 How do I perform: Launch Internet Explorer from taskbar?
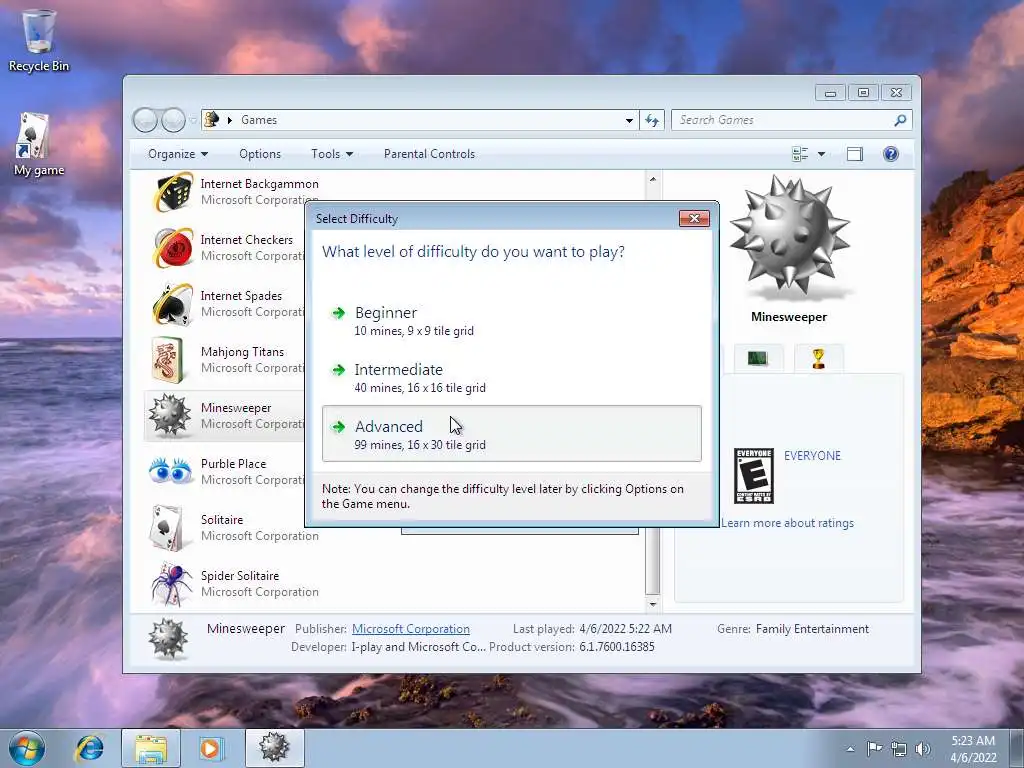tap(89, 748)
